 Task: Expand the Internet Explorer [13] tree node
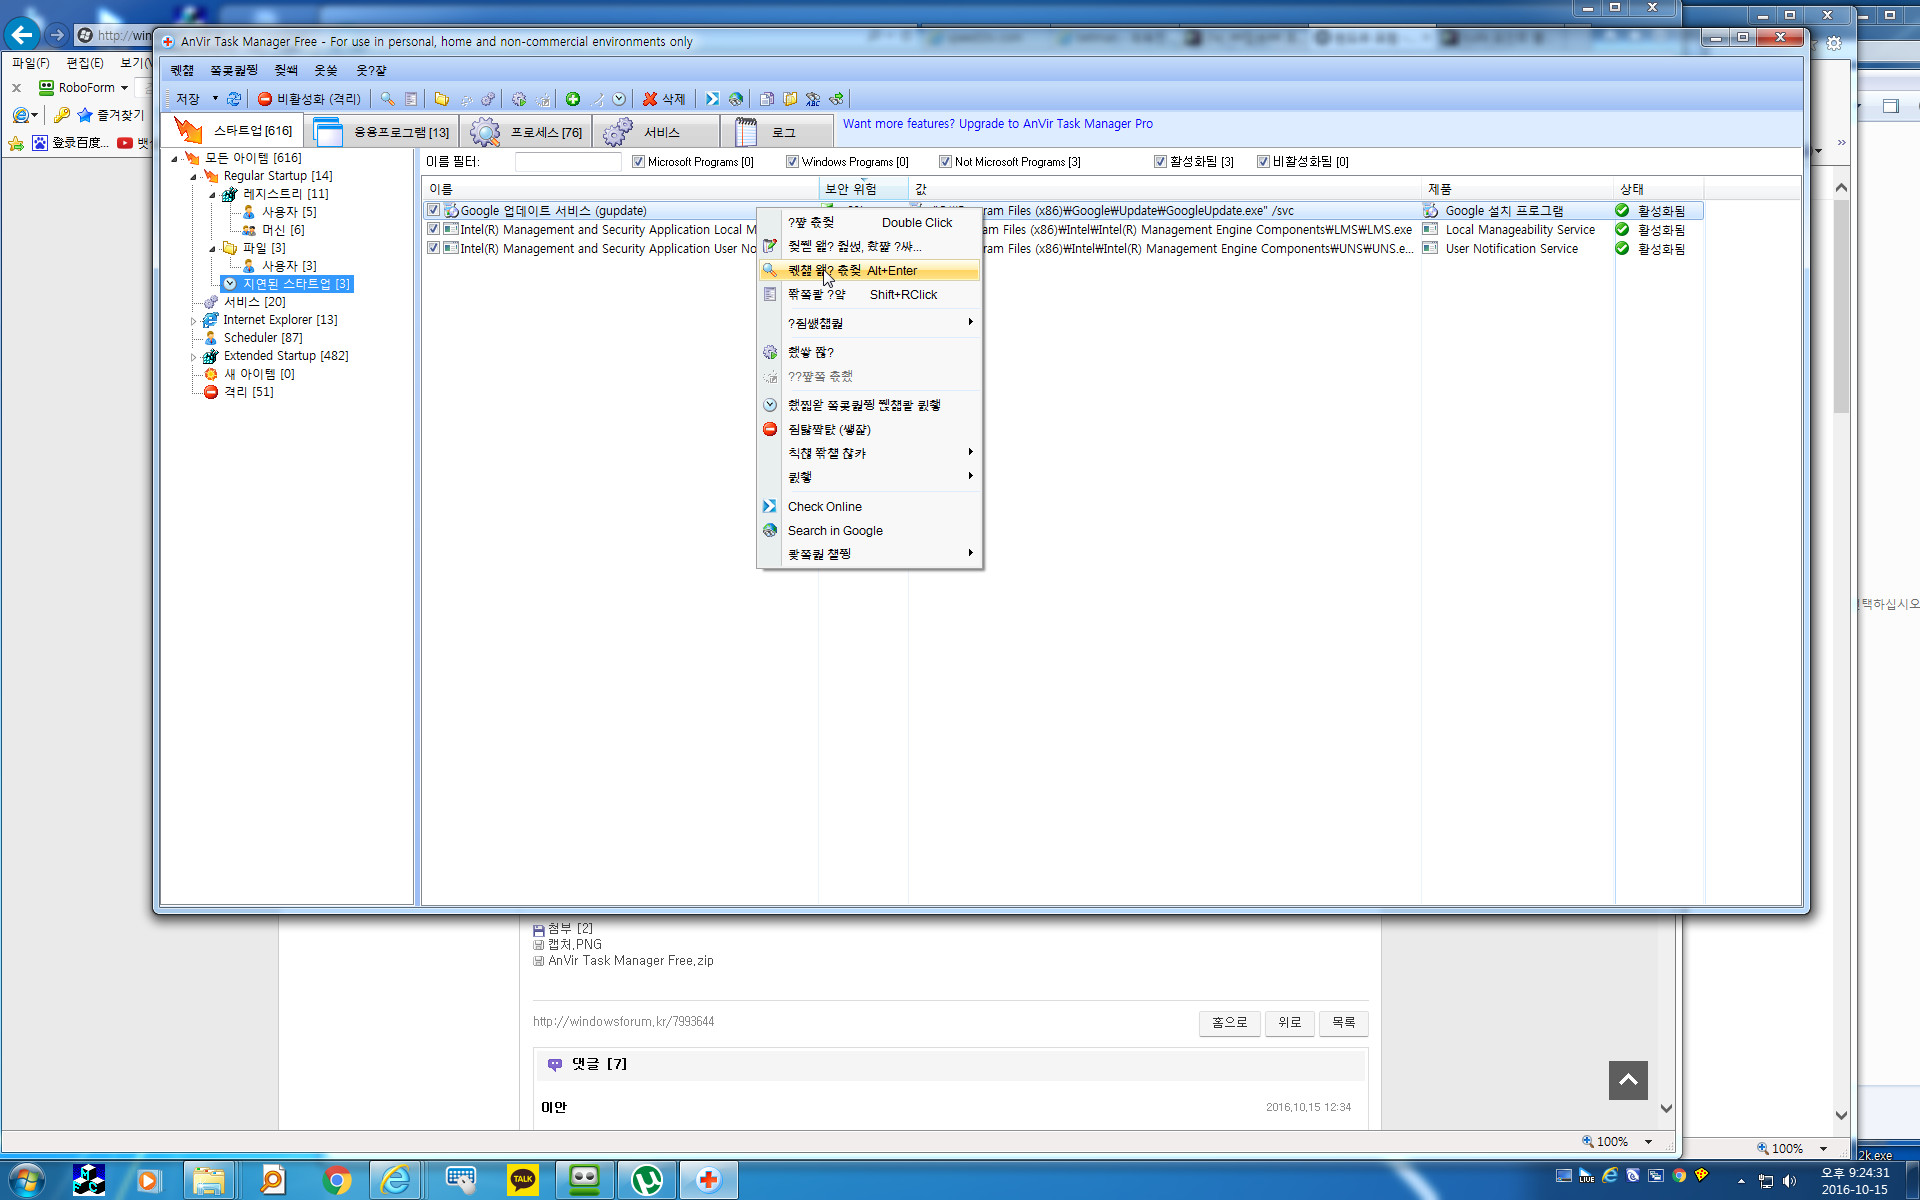[194, 321]
